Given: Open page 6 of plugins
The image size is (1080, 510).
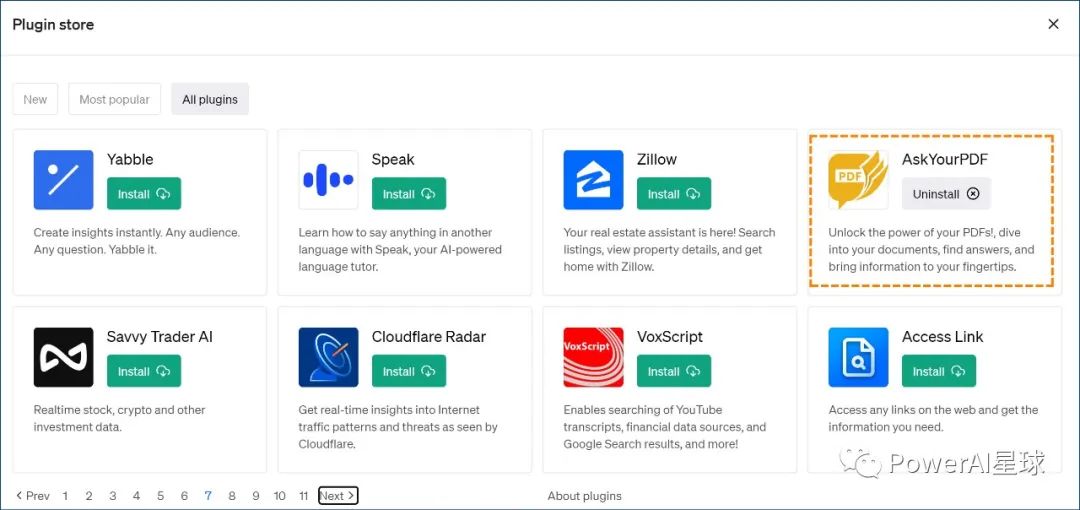Looking at the screenshot, I should [x=184, y=496].
